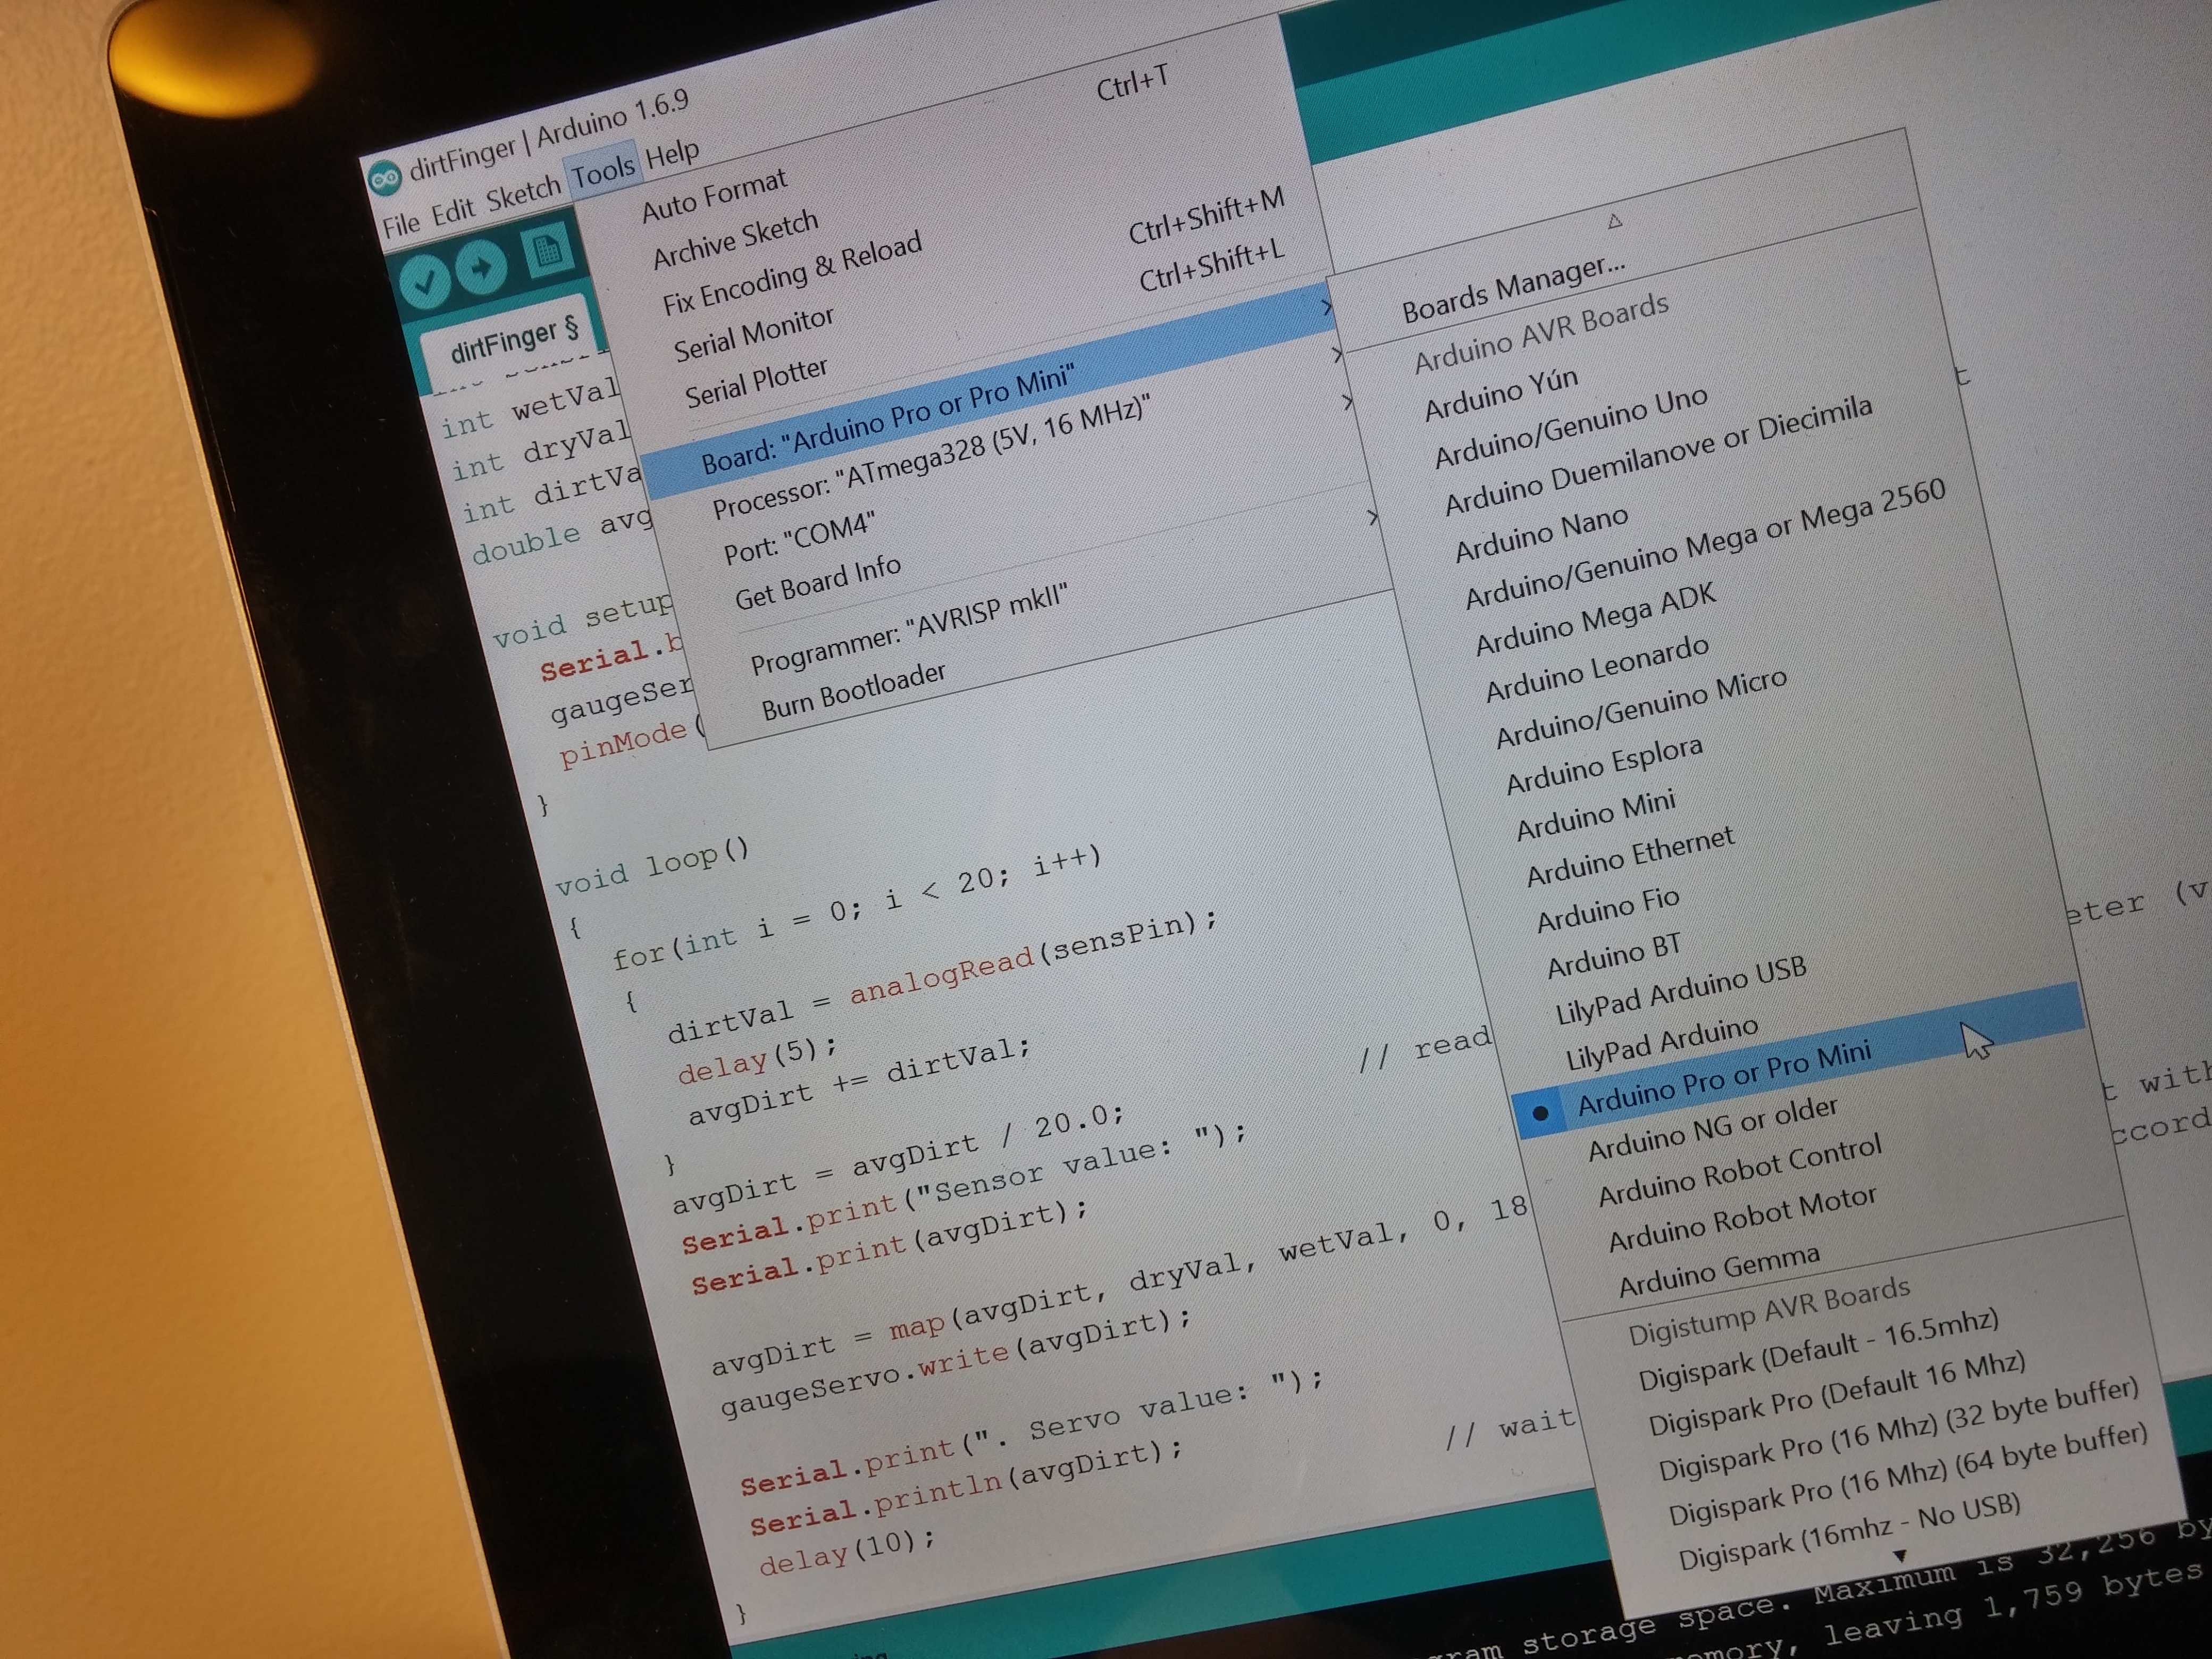Open Boards Manager...

point(1513,289)
